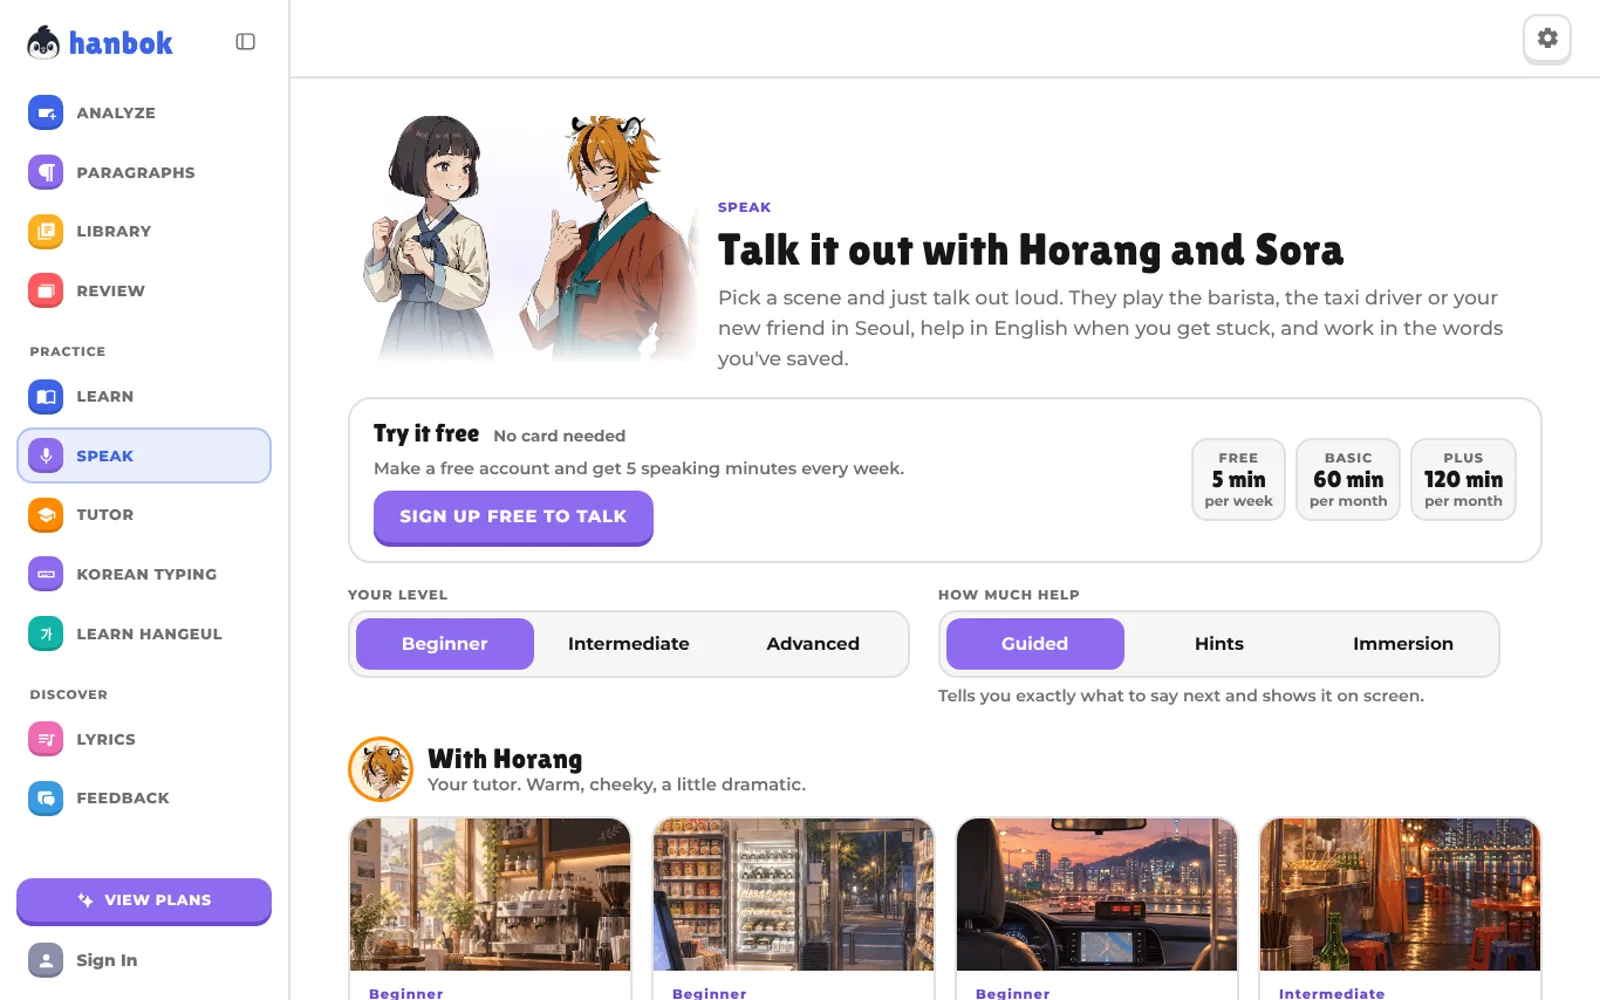The height and width of the screenshot is (1000, 1600).
Task: Click the teal Learn Hangeul icon
Action: point(46,634)
